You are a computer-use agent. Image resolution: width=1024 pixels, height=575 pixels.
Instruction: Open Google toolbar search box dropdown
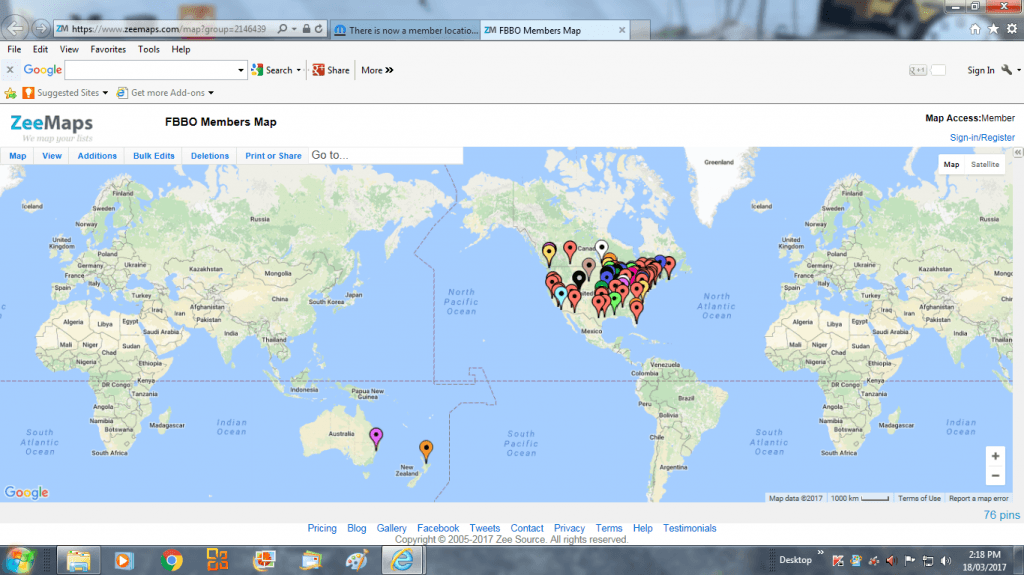241,70
